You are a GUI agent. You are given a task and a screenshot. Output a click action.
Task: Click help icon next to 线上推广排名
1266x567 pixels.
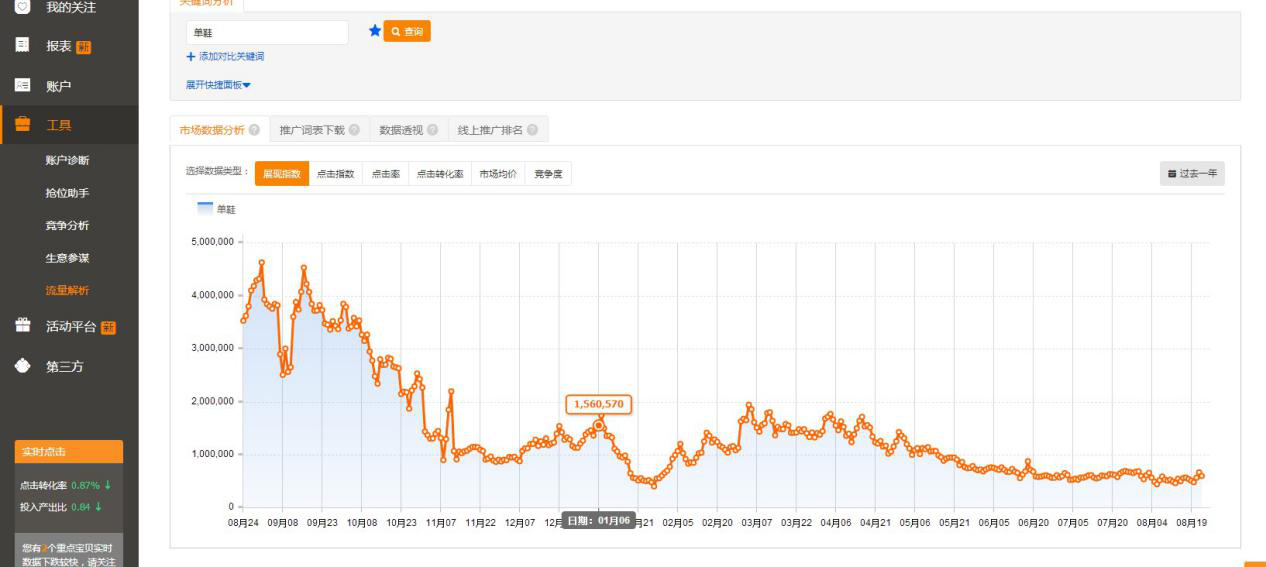coord(532,130)
